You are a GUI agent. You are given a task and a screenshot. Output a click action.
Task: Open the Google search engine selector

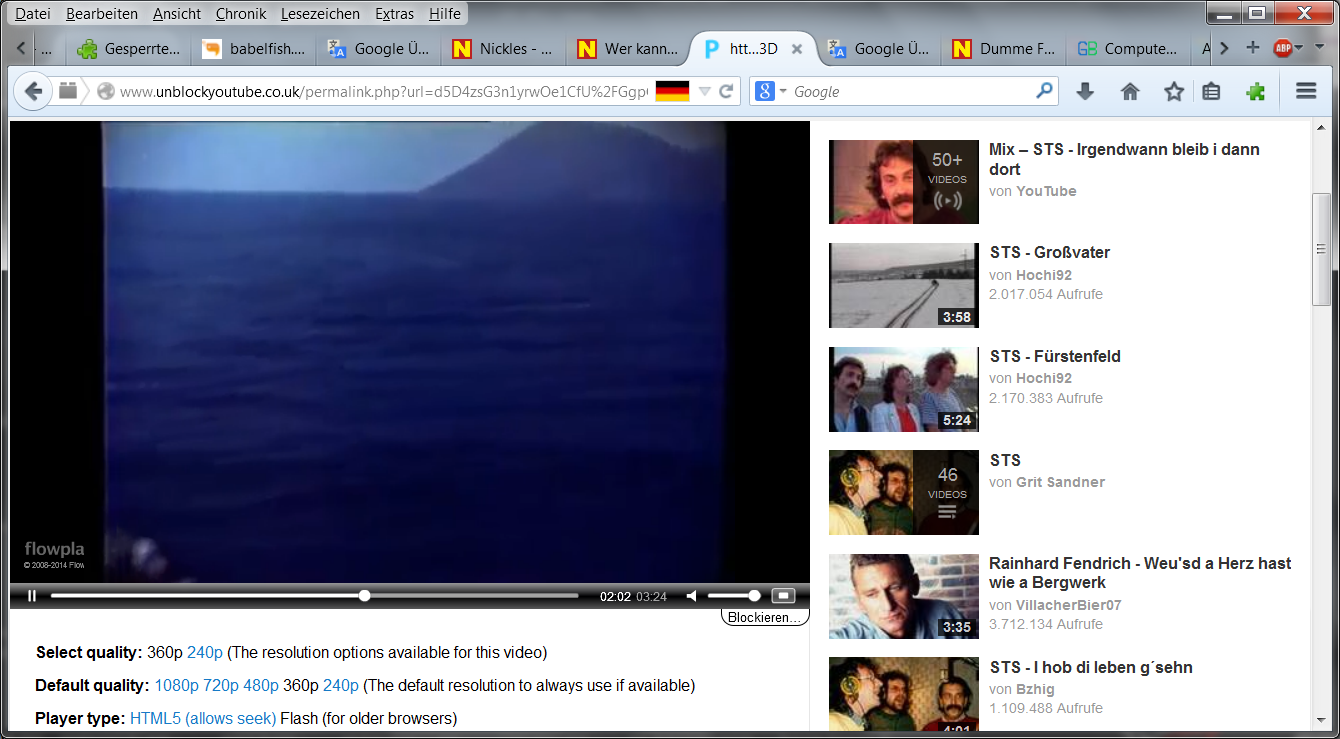[x=770, y=91]
